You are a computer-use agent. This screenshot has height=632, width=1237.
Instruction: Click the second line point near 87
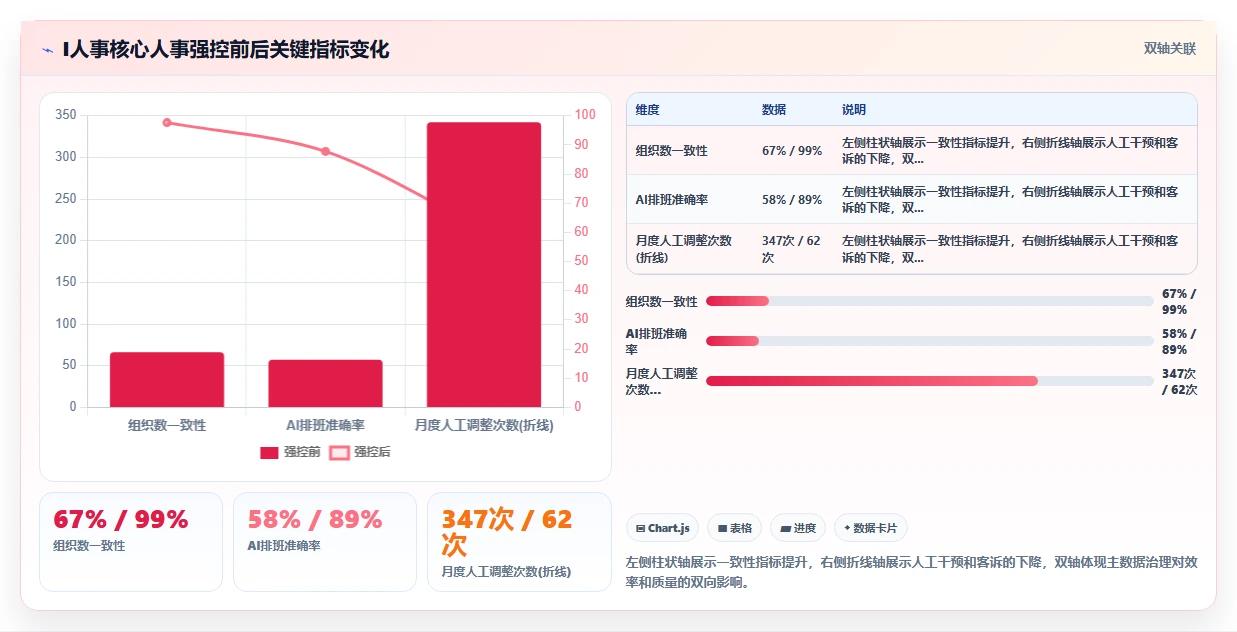coord(325,151)
